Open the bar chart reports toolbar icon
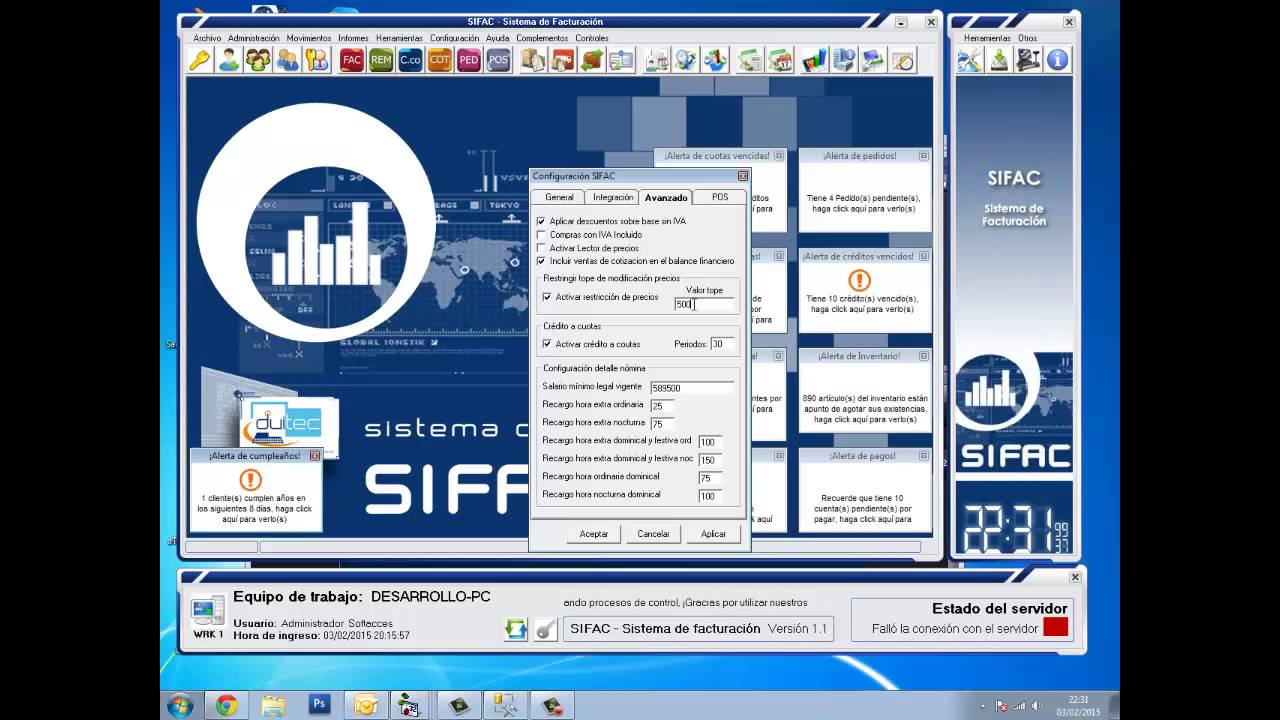 tap(815, 60)
